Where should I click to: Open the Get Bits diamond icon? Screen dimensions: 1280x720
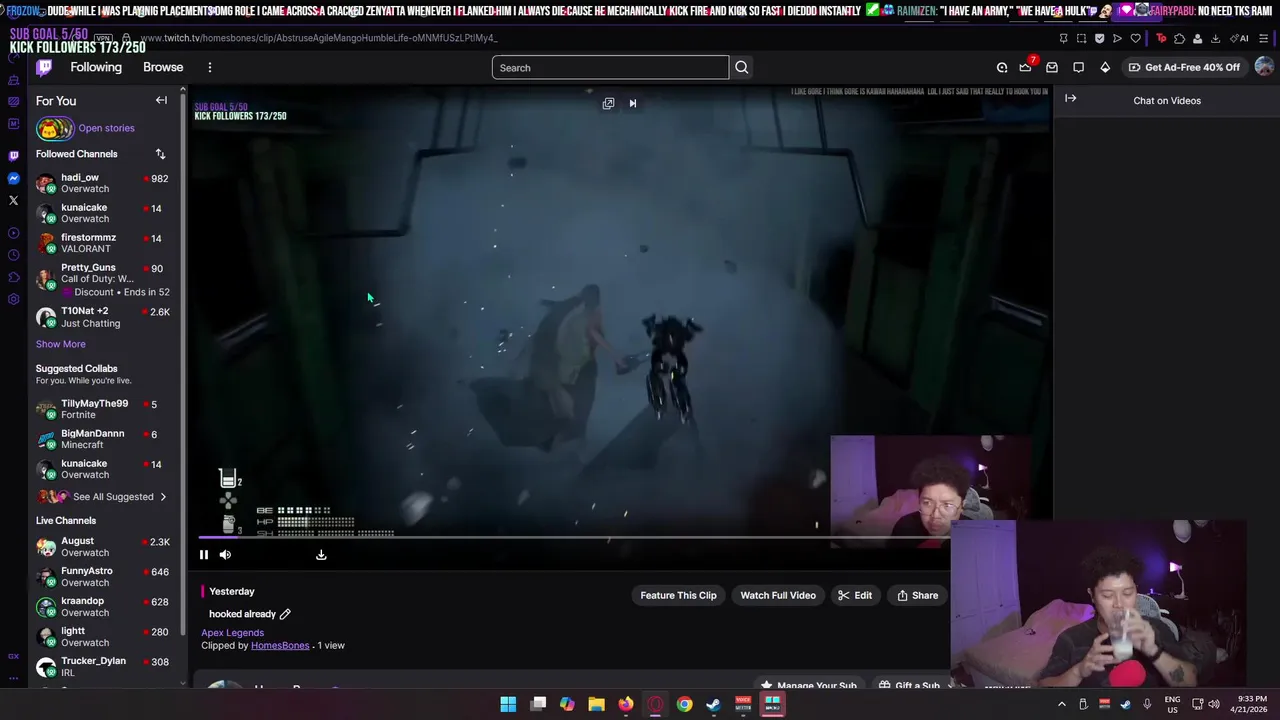1105,67
